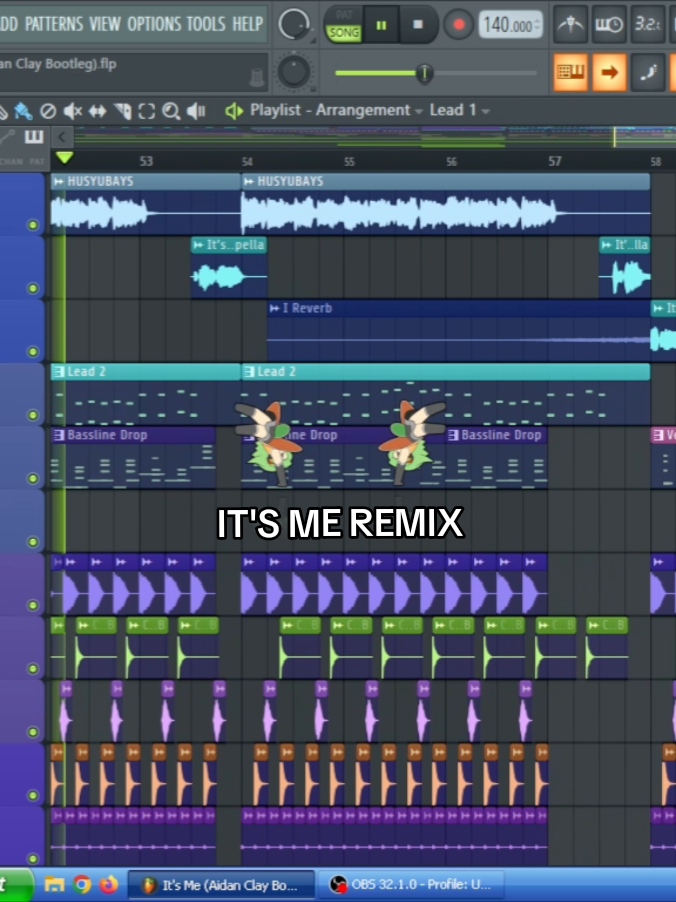This screenshot has height=902, width=676.
Task: Select the Playback tool speaker icon
Action: coord(196,110)
